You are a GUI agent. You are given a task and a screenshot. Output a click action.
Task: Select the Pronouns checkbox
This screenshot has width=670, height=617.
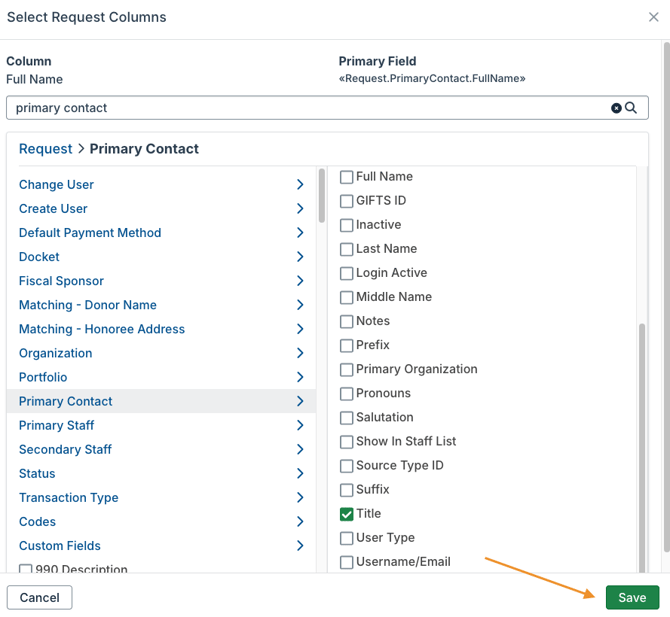tap(347, 394)
